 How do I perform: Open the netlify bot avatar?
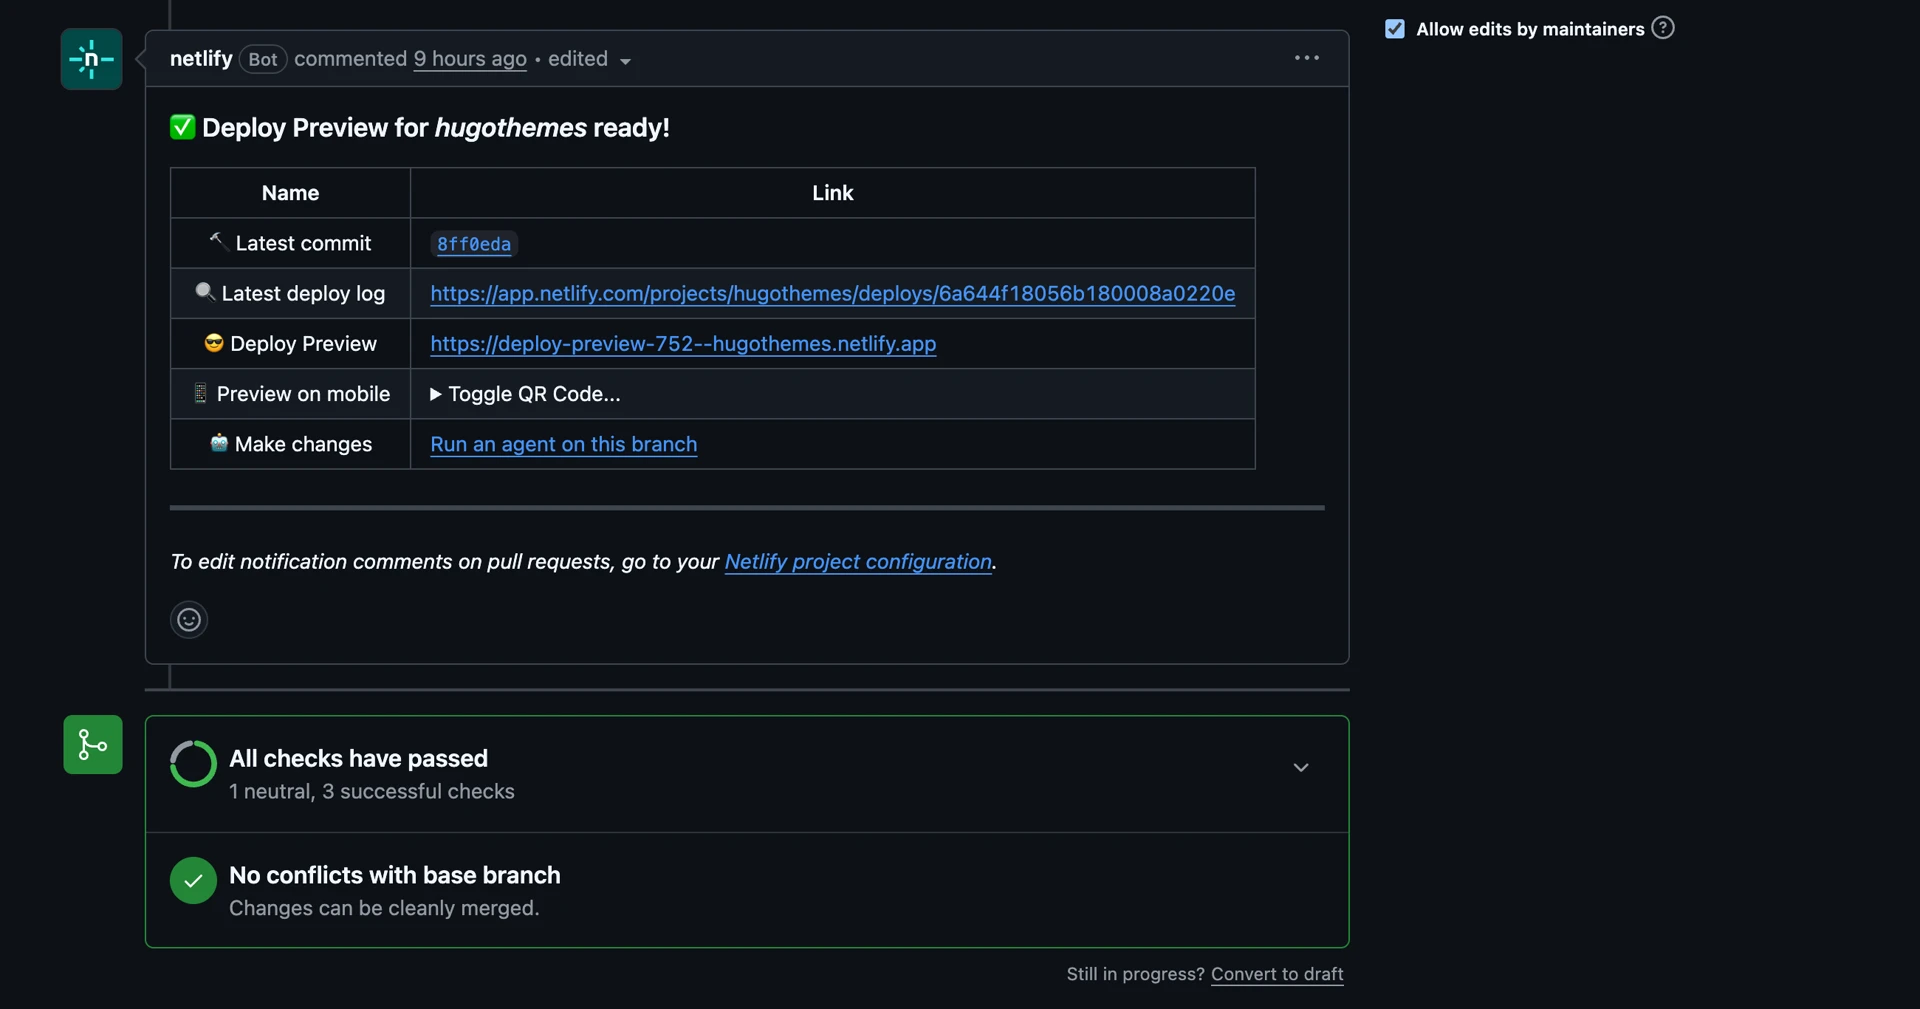tap(91, 59)
